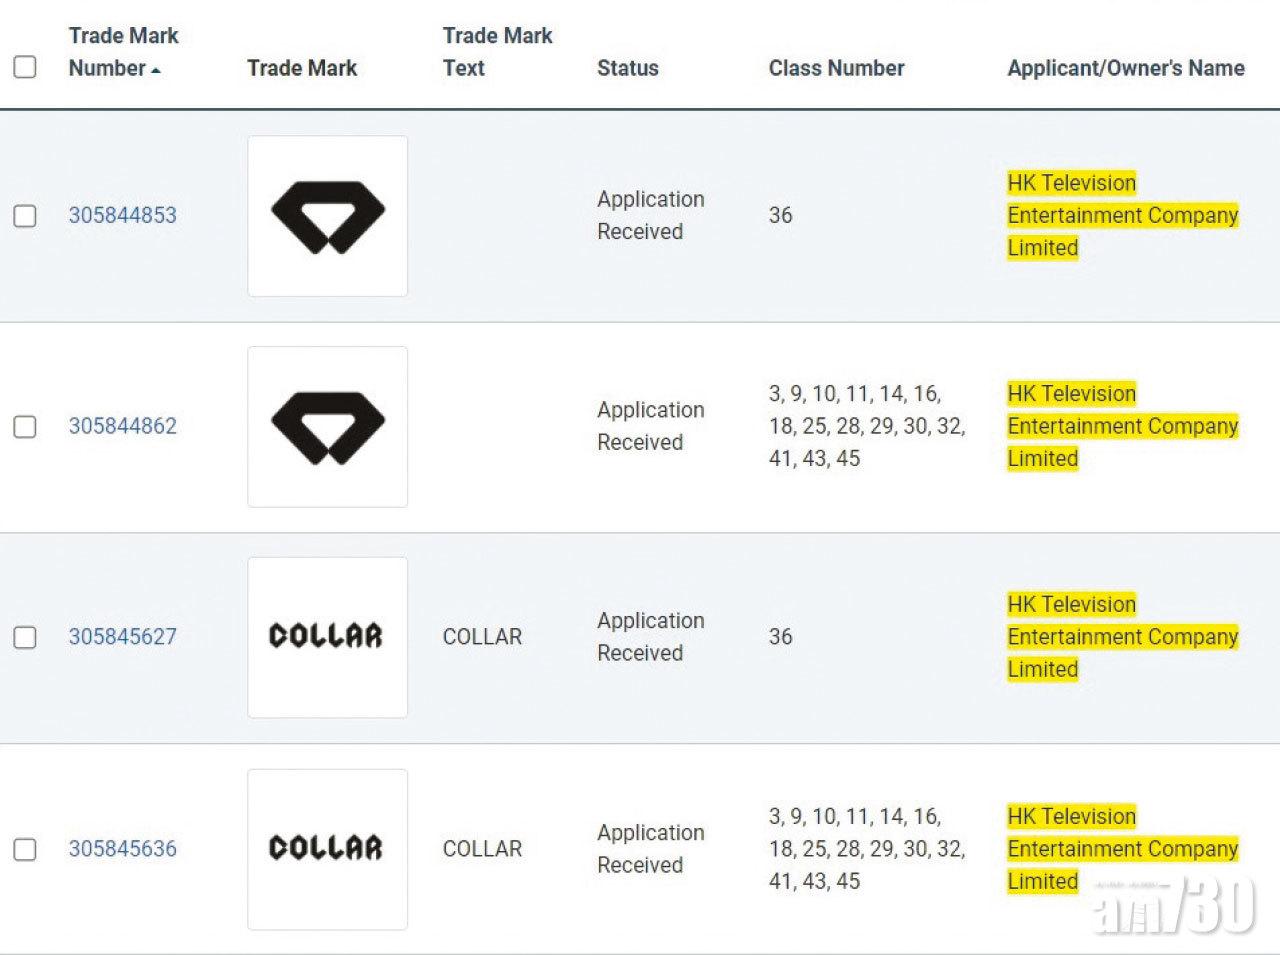1280x955 pixels.
Task: Open the diamond logo image for 305844862
Action: [x=327, y=427]
